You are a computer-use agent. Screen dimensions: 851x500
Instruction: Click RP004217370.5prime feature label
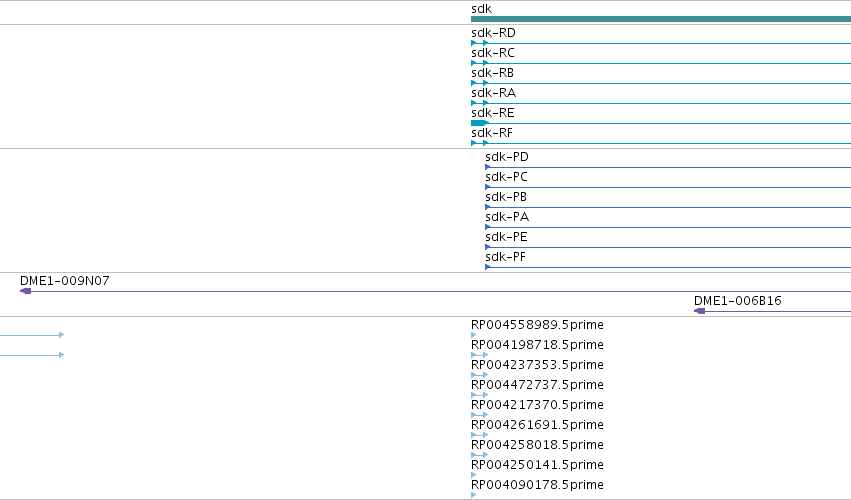tap(537, 405)
